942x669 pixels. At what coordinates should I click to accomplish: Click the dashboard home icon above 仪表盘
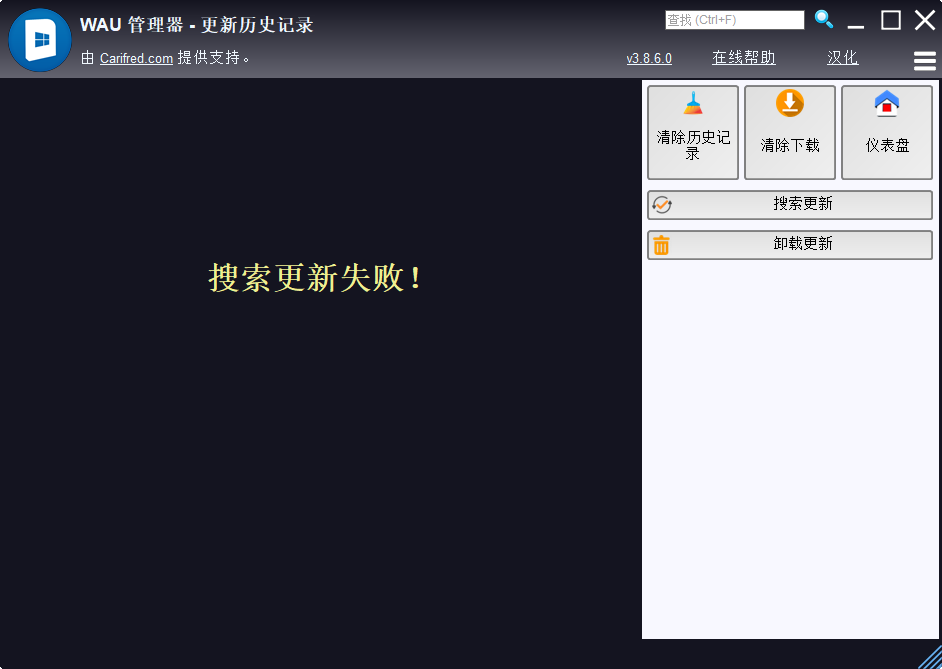[x=886, y=103]
